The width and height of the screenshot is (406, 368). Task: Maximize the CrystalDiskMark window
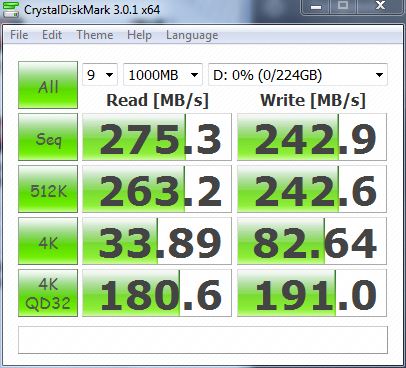[343, 7]
